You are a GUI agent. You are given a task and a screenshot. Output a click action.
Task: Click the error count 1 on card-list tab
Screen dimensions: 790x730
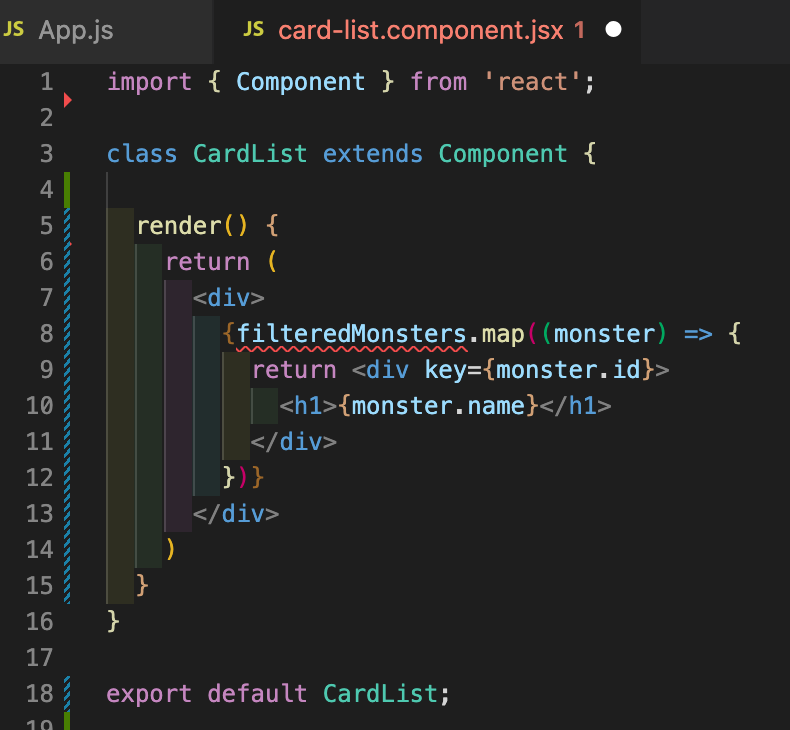(579, 30)
